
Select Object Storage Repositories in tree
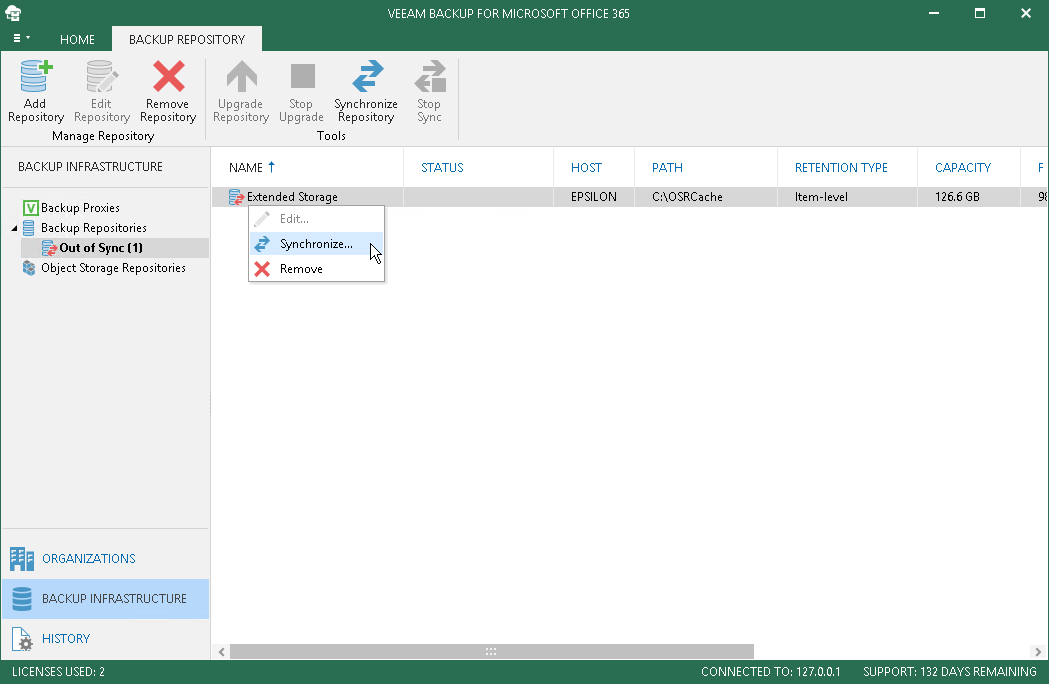click(x=113, y=268)
